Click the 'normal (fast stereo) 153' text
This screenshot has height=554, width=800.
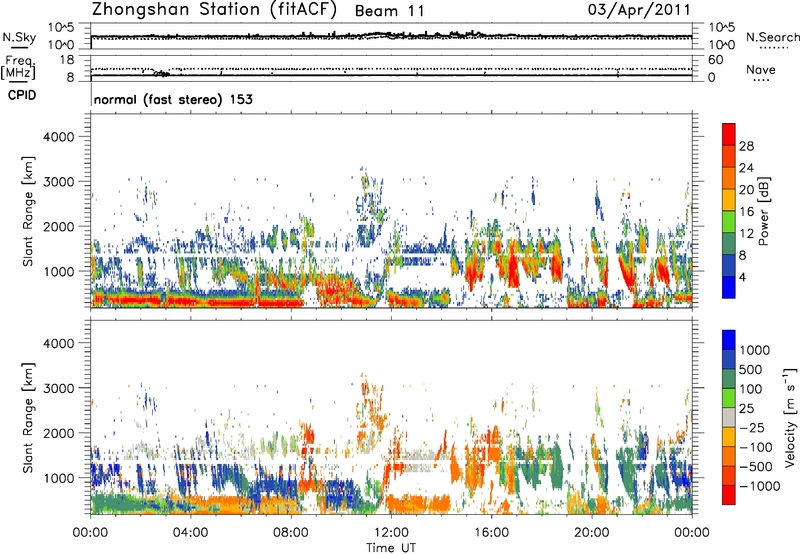(x=173, y=99)
